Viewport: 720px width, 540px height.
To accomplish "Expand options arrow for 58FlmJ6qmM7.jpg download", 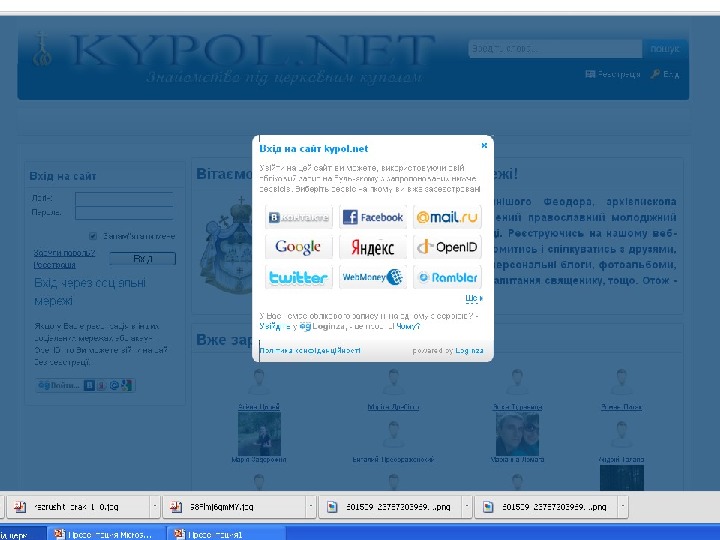I will tap(311, 507).
